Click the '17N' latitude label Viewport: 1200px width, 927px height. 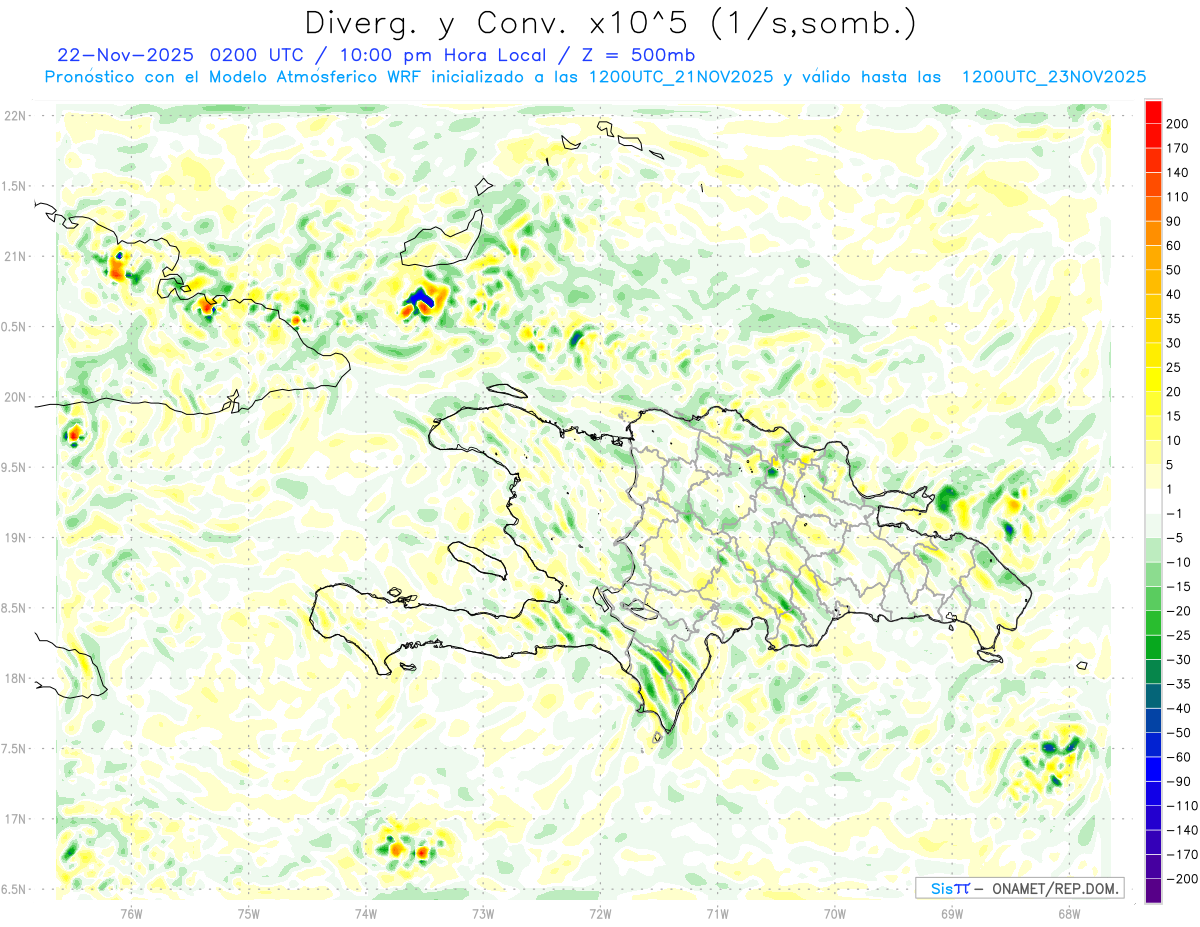(x=14, y=819)
